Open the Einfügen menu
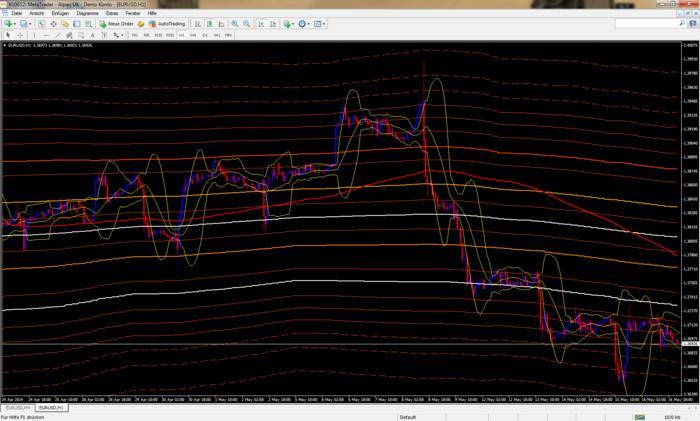 click(60, 13)
